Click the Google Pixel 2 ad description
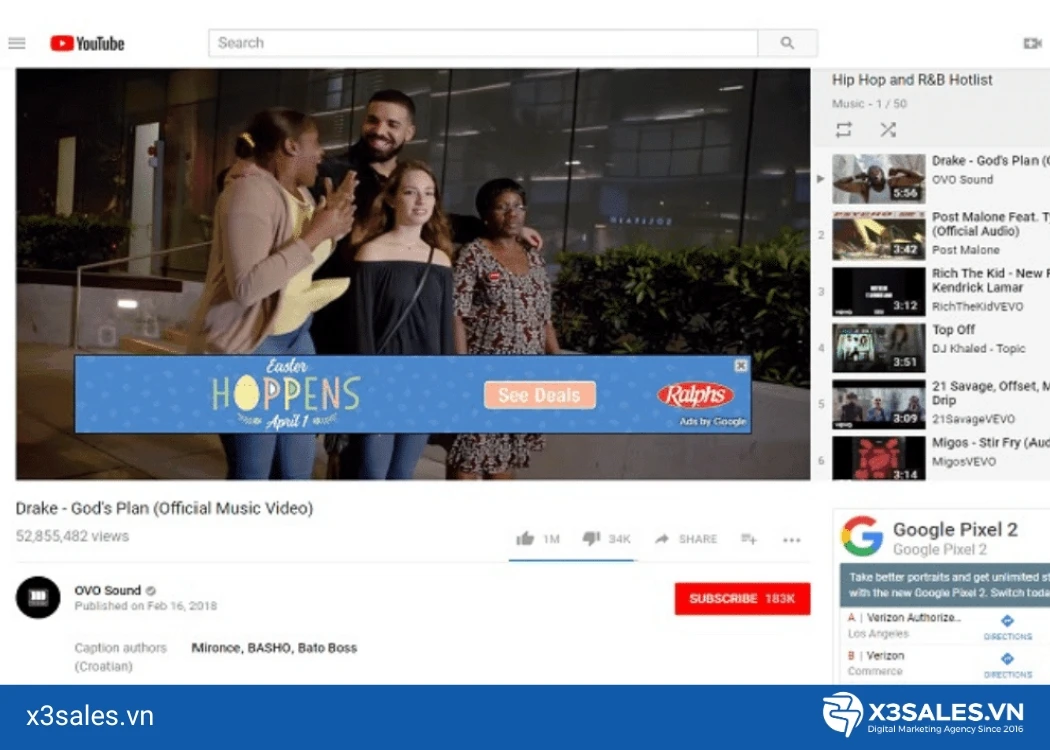 [945, 585]
